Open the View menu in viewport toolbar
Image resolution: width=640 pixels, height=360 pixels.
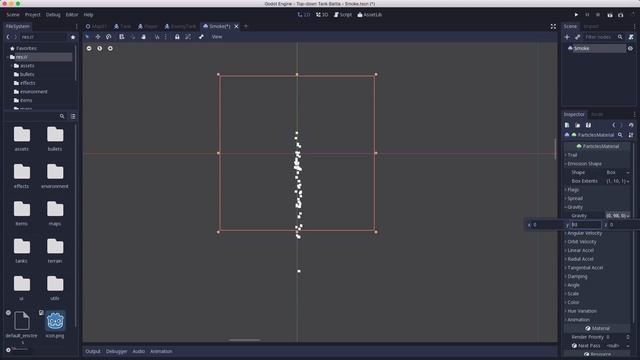coord(217,37)
